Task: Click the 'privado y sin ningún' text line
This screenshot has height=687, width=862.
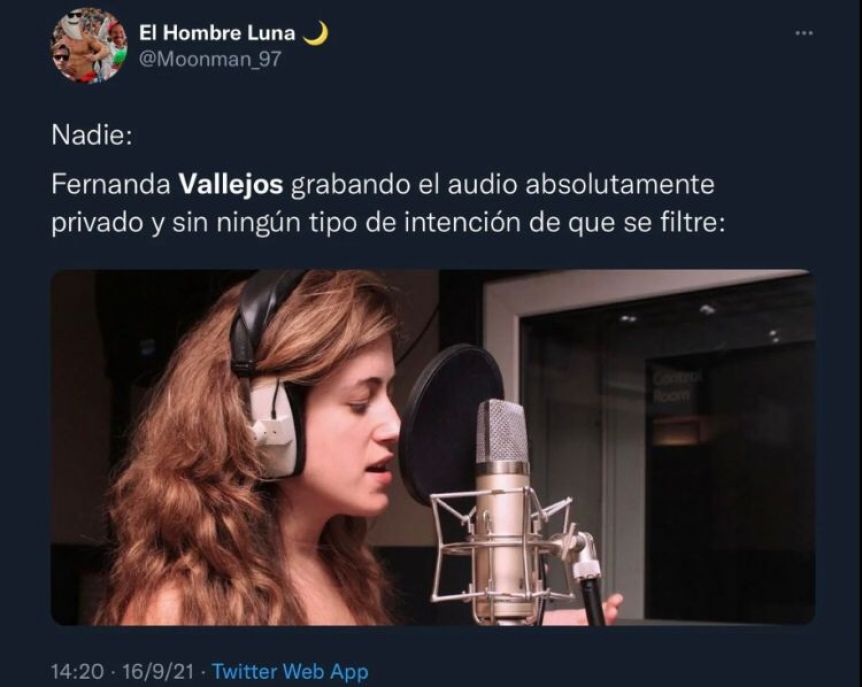Action: click(388, 223)
